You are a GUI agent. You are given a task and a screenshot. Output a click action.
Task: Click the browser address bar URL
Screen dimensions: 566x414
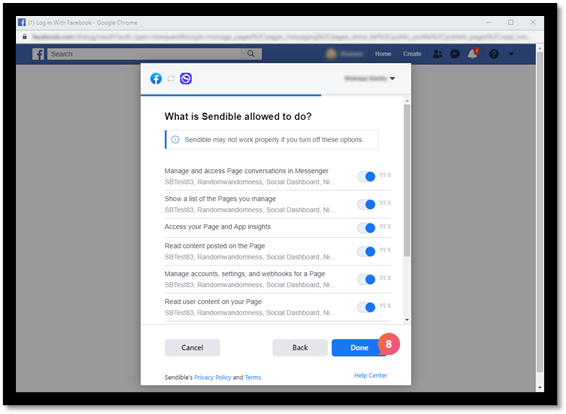(x=282, y=36)
